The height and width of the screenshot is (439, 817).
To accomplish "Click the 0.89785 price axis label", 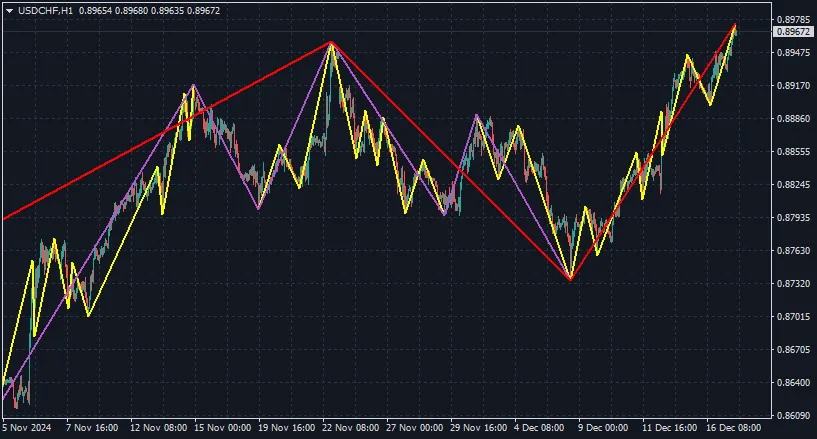I will (791, 20).
